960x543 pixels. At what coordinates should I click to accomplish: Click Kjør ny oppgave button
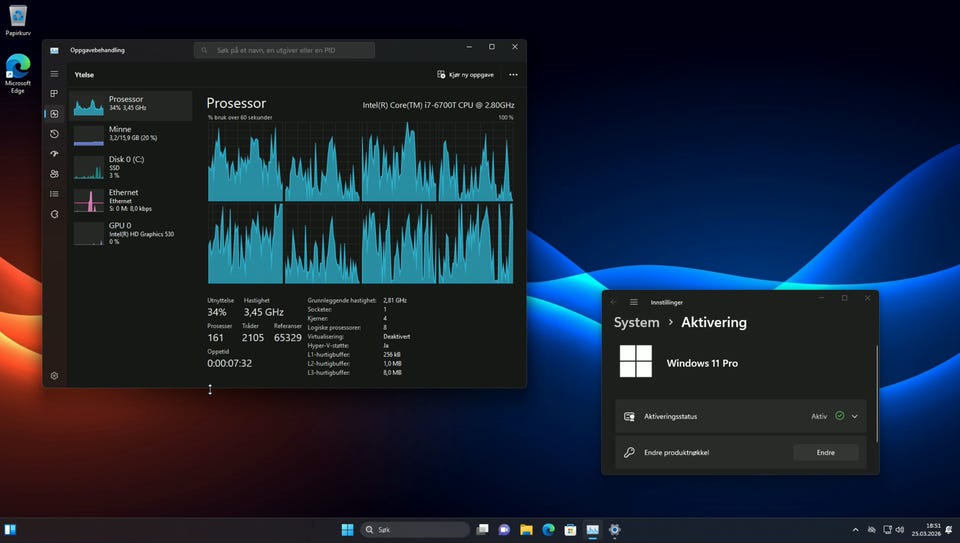pos(466,74)
